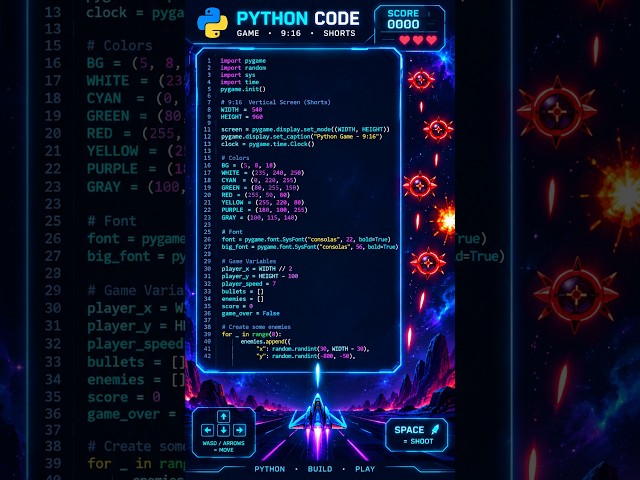Select PYTHON in the bottom bar

[270, 469]
